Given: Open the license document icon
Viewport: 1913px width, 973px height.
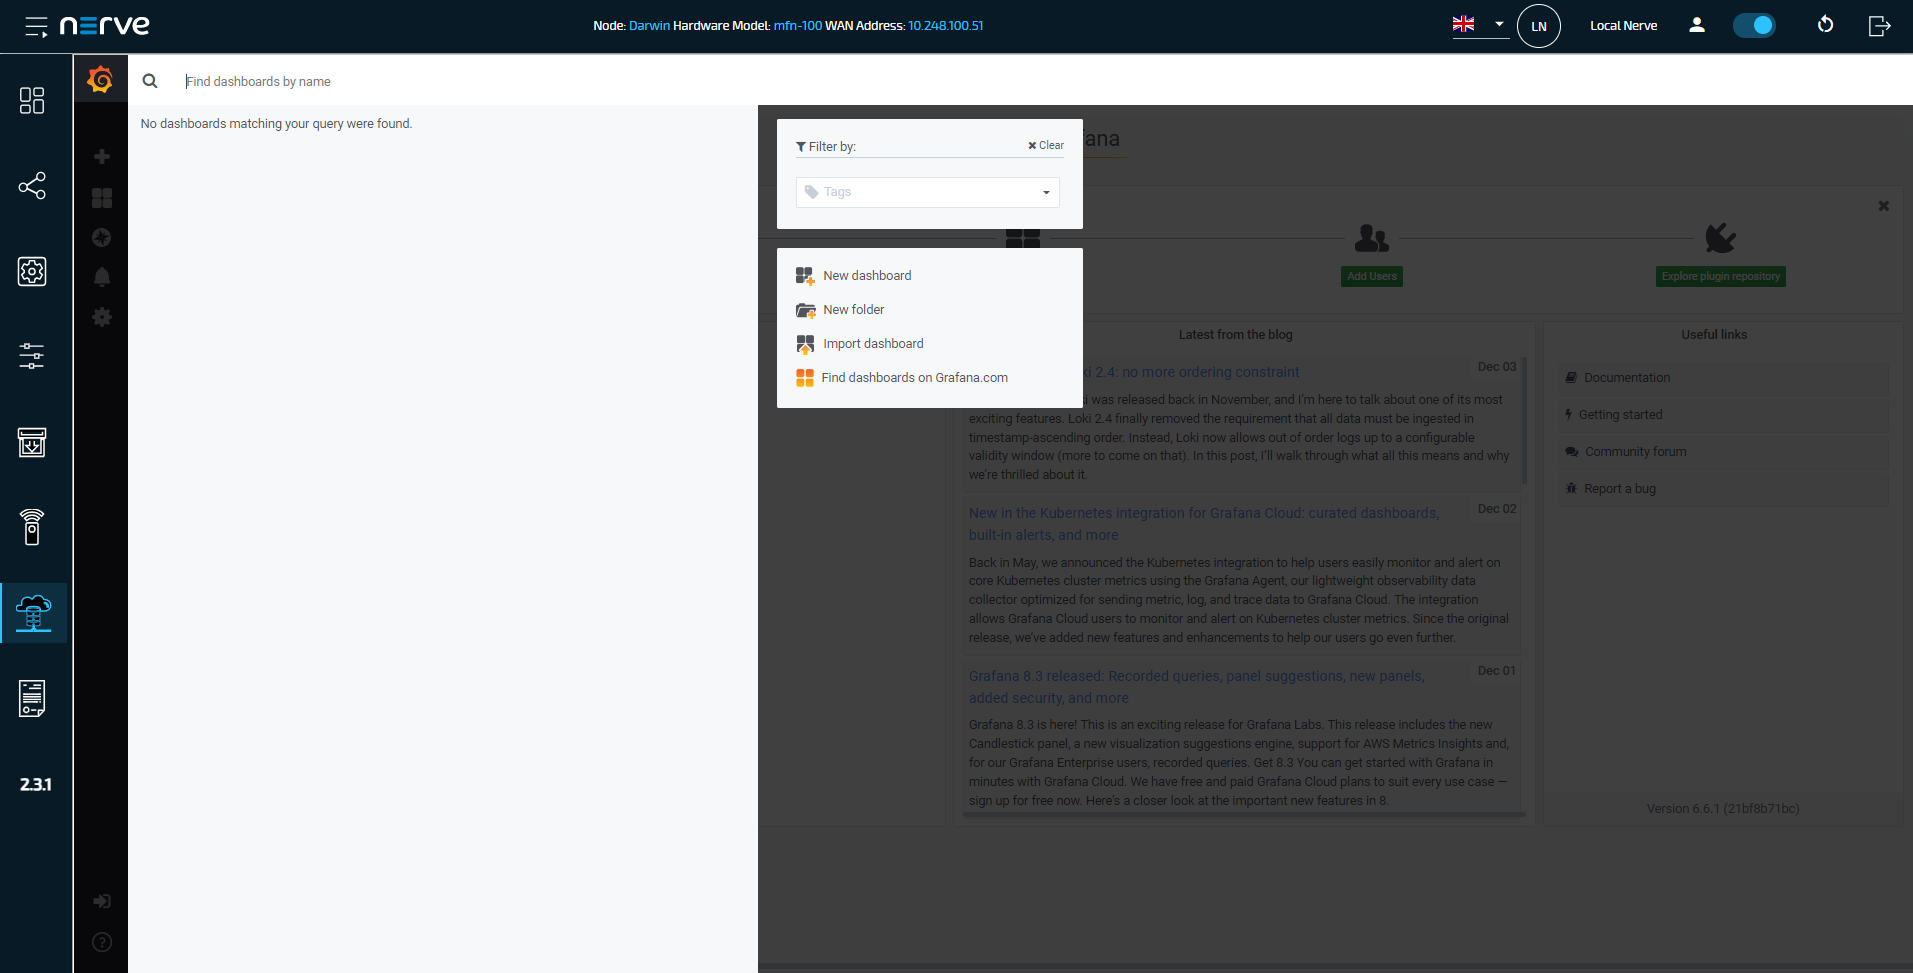Looking at the screenshot, I should point(33,699).
